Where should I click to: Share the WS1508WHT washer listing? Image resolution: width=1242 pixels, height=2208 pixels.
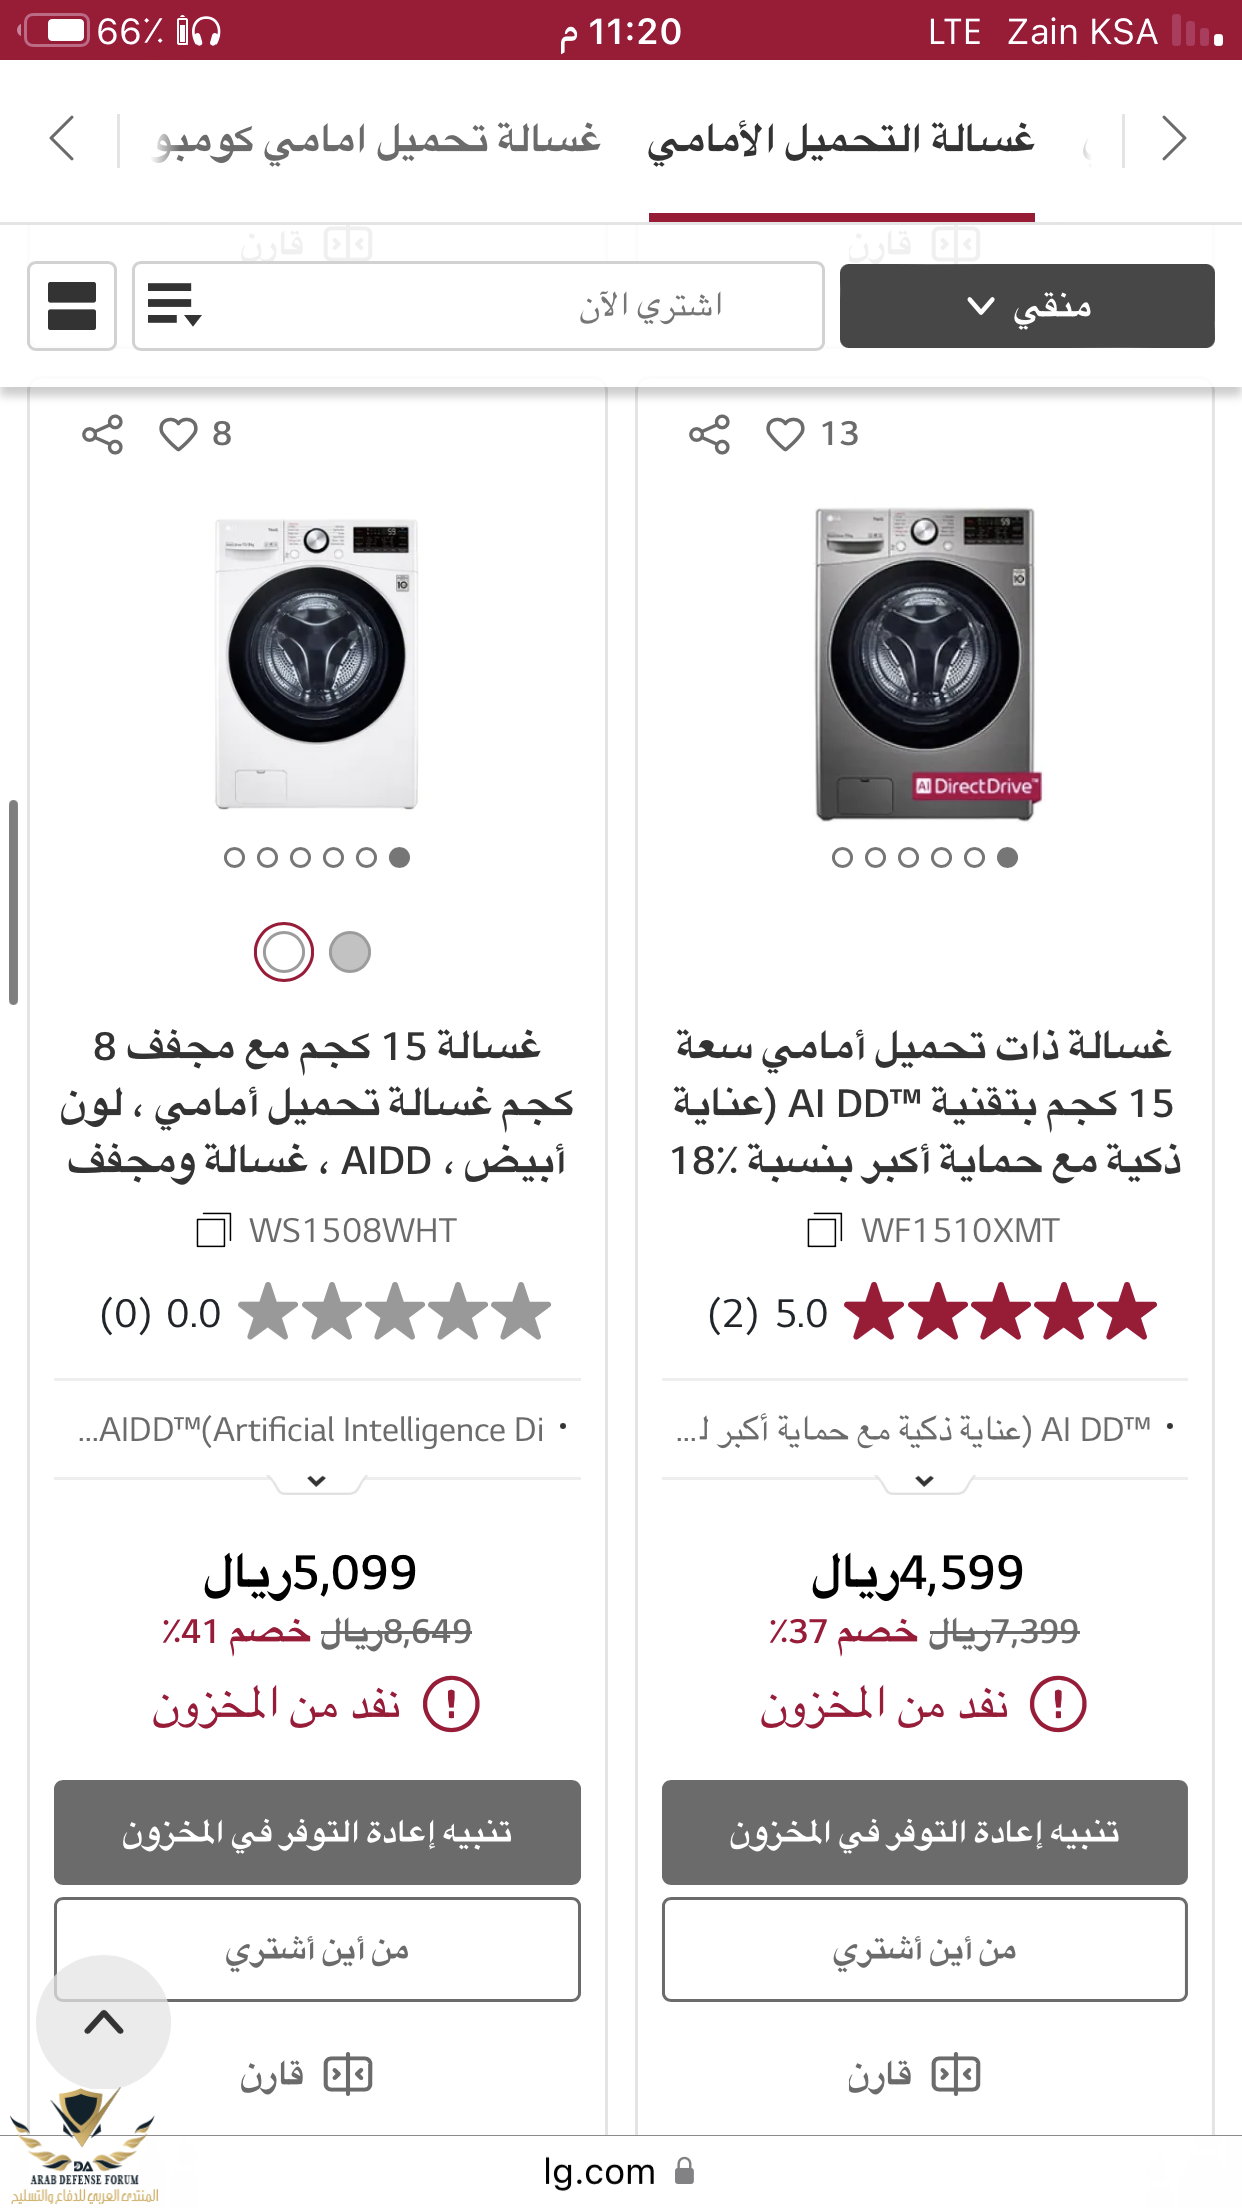(x=102, y=434)
